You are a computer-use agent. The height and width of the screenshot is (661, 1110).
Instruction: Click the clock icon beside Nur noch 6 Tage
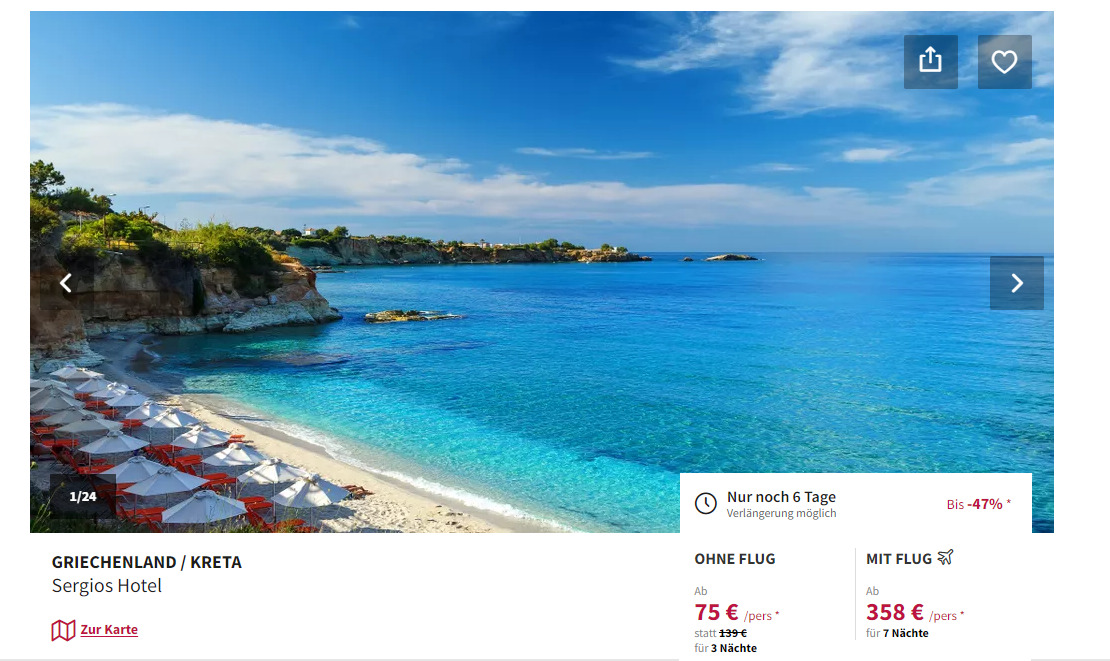click(706, 503)
